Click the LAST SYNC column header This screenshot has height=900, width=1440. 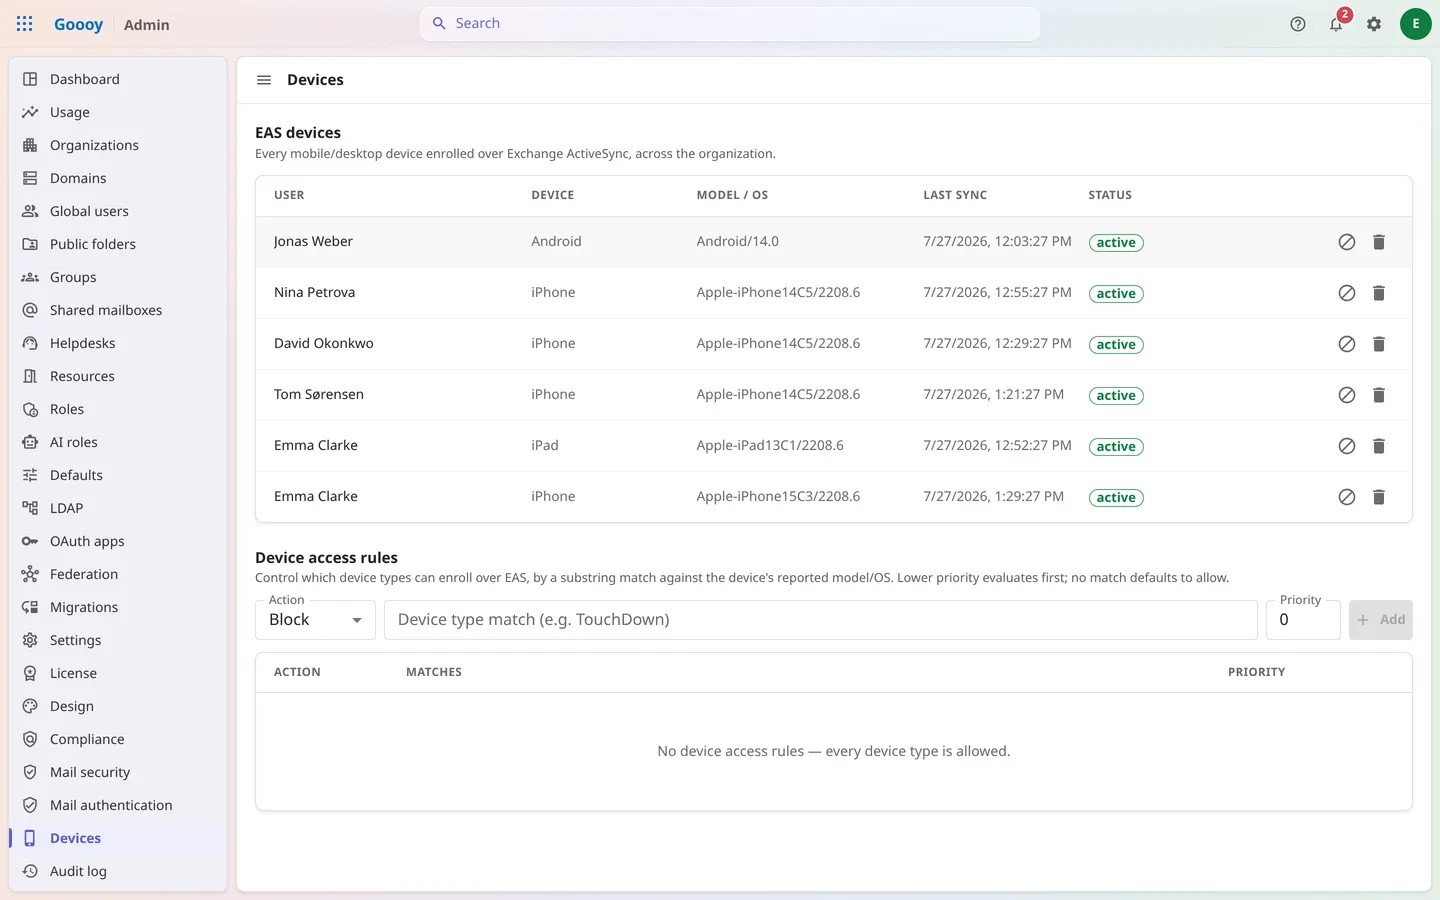[x=955, y=196]
